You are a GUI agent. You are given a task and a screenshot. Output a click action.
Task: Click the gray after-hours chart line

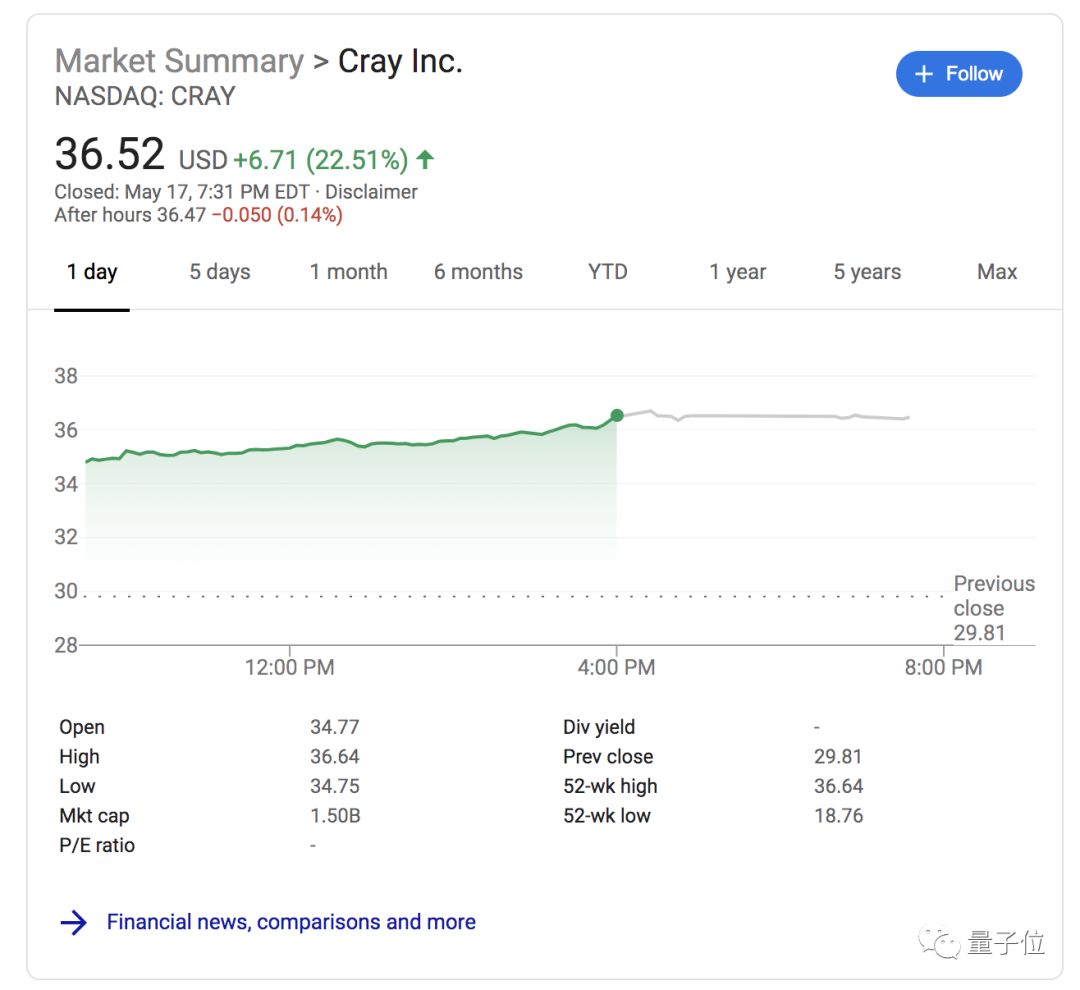pos(760,415)
